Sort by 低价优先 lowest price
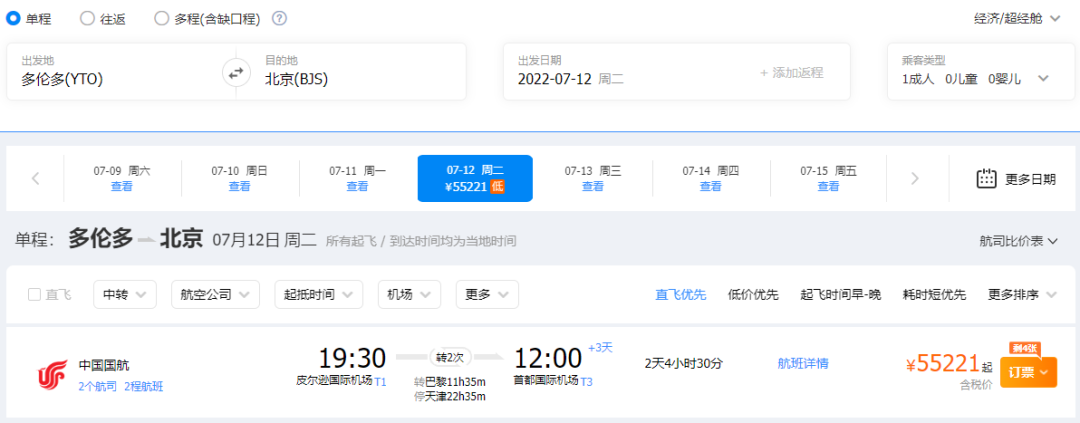Image resolution: width=1080 pixels, height=423 pixels. (753, 295)
